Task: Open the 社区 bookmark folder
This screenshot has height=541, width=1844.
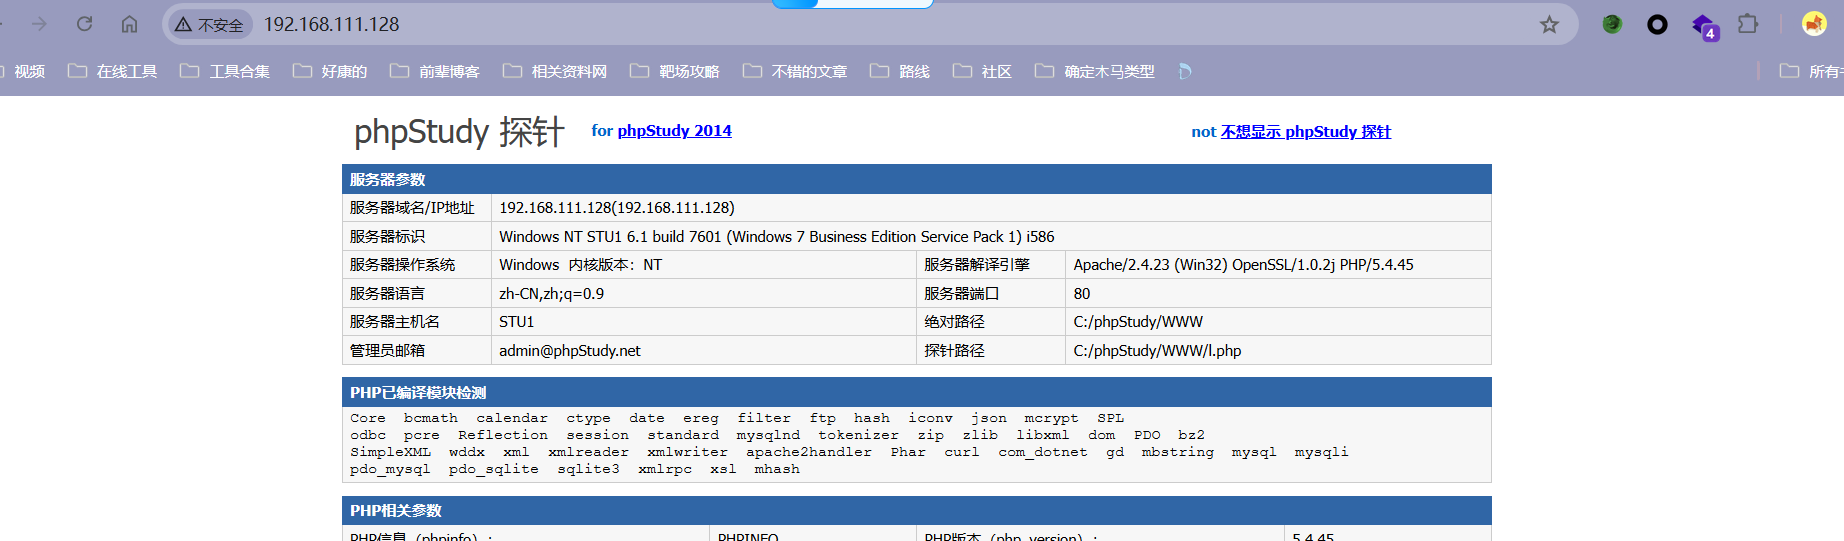Action: pos(982,71)
